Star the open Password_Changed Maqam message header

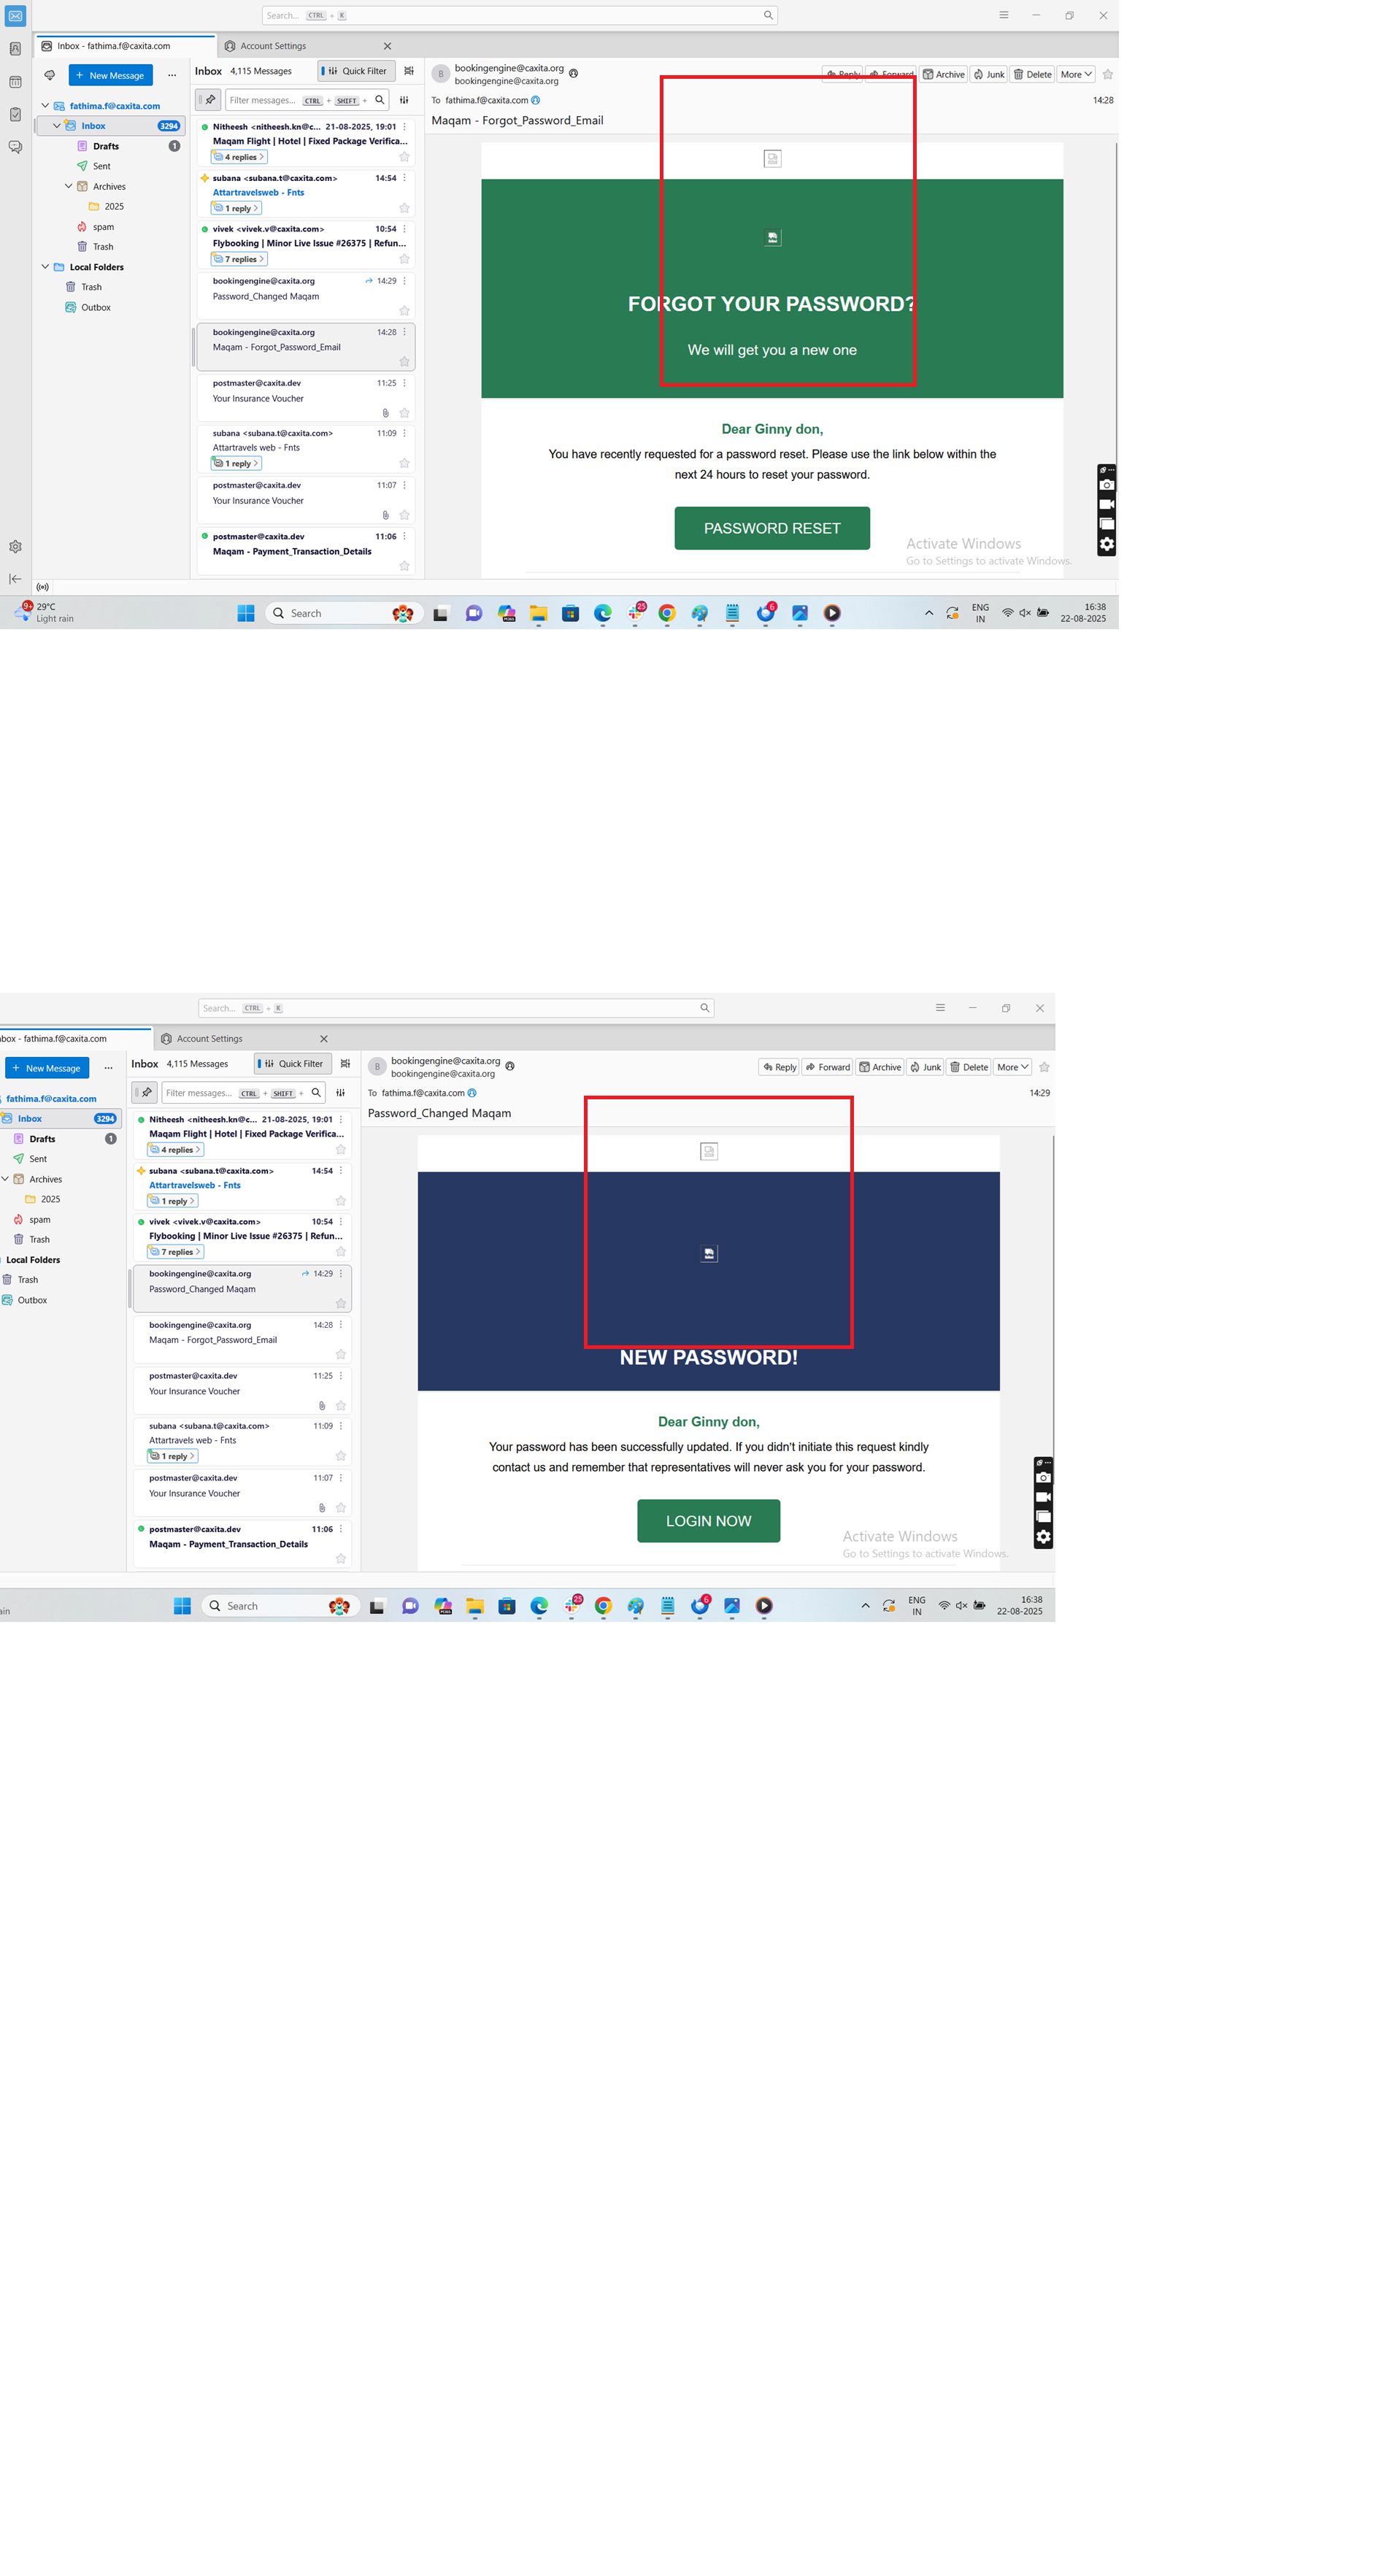[1044, 1067]
